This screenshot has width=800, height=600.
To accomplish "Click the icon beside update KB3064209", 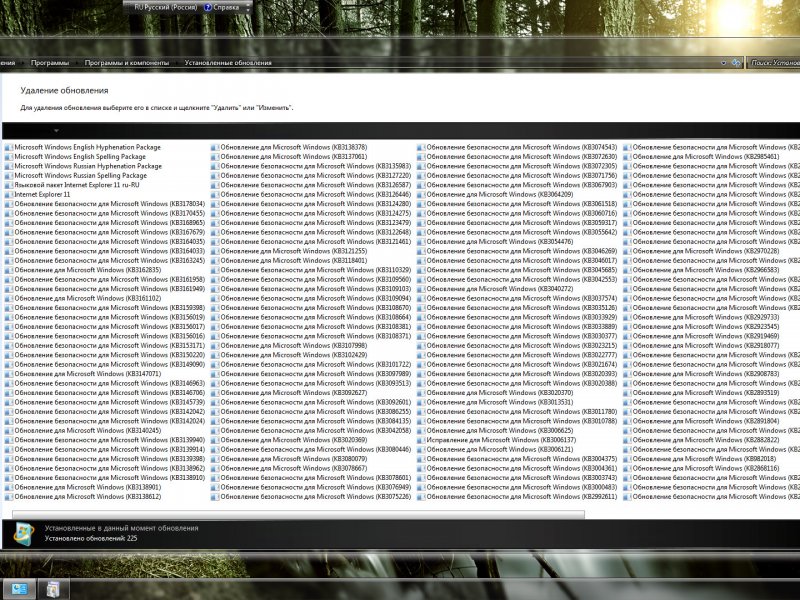I will tap(421, 194).
